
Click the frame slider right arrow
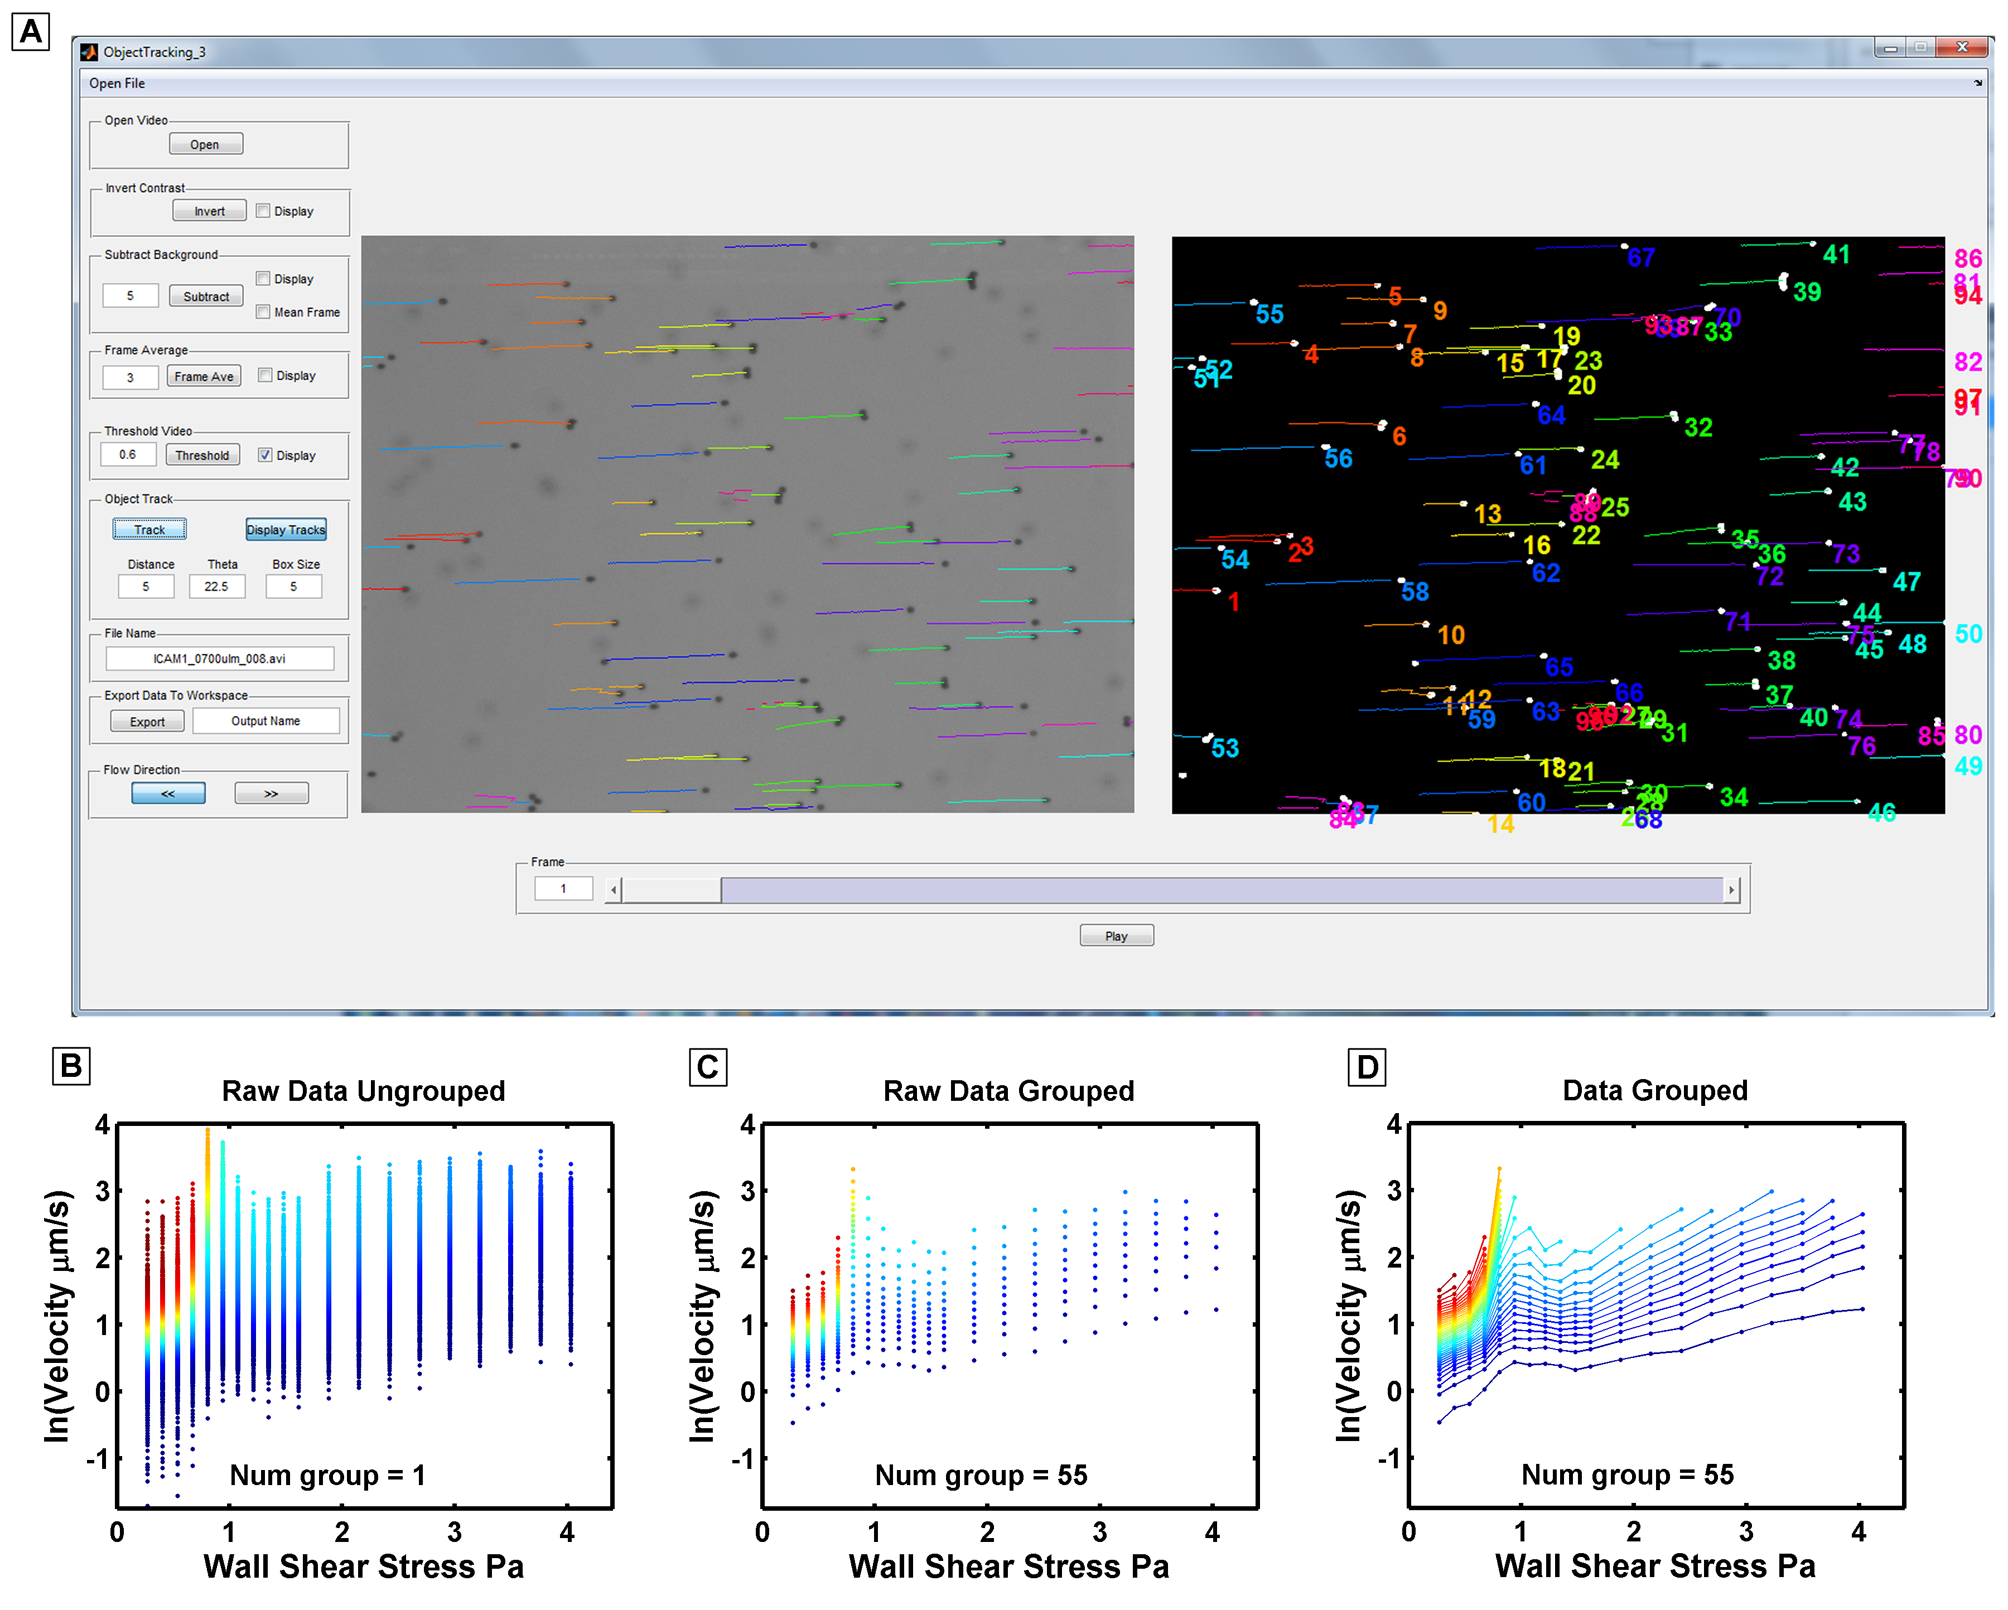(x=1731, y=889)
